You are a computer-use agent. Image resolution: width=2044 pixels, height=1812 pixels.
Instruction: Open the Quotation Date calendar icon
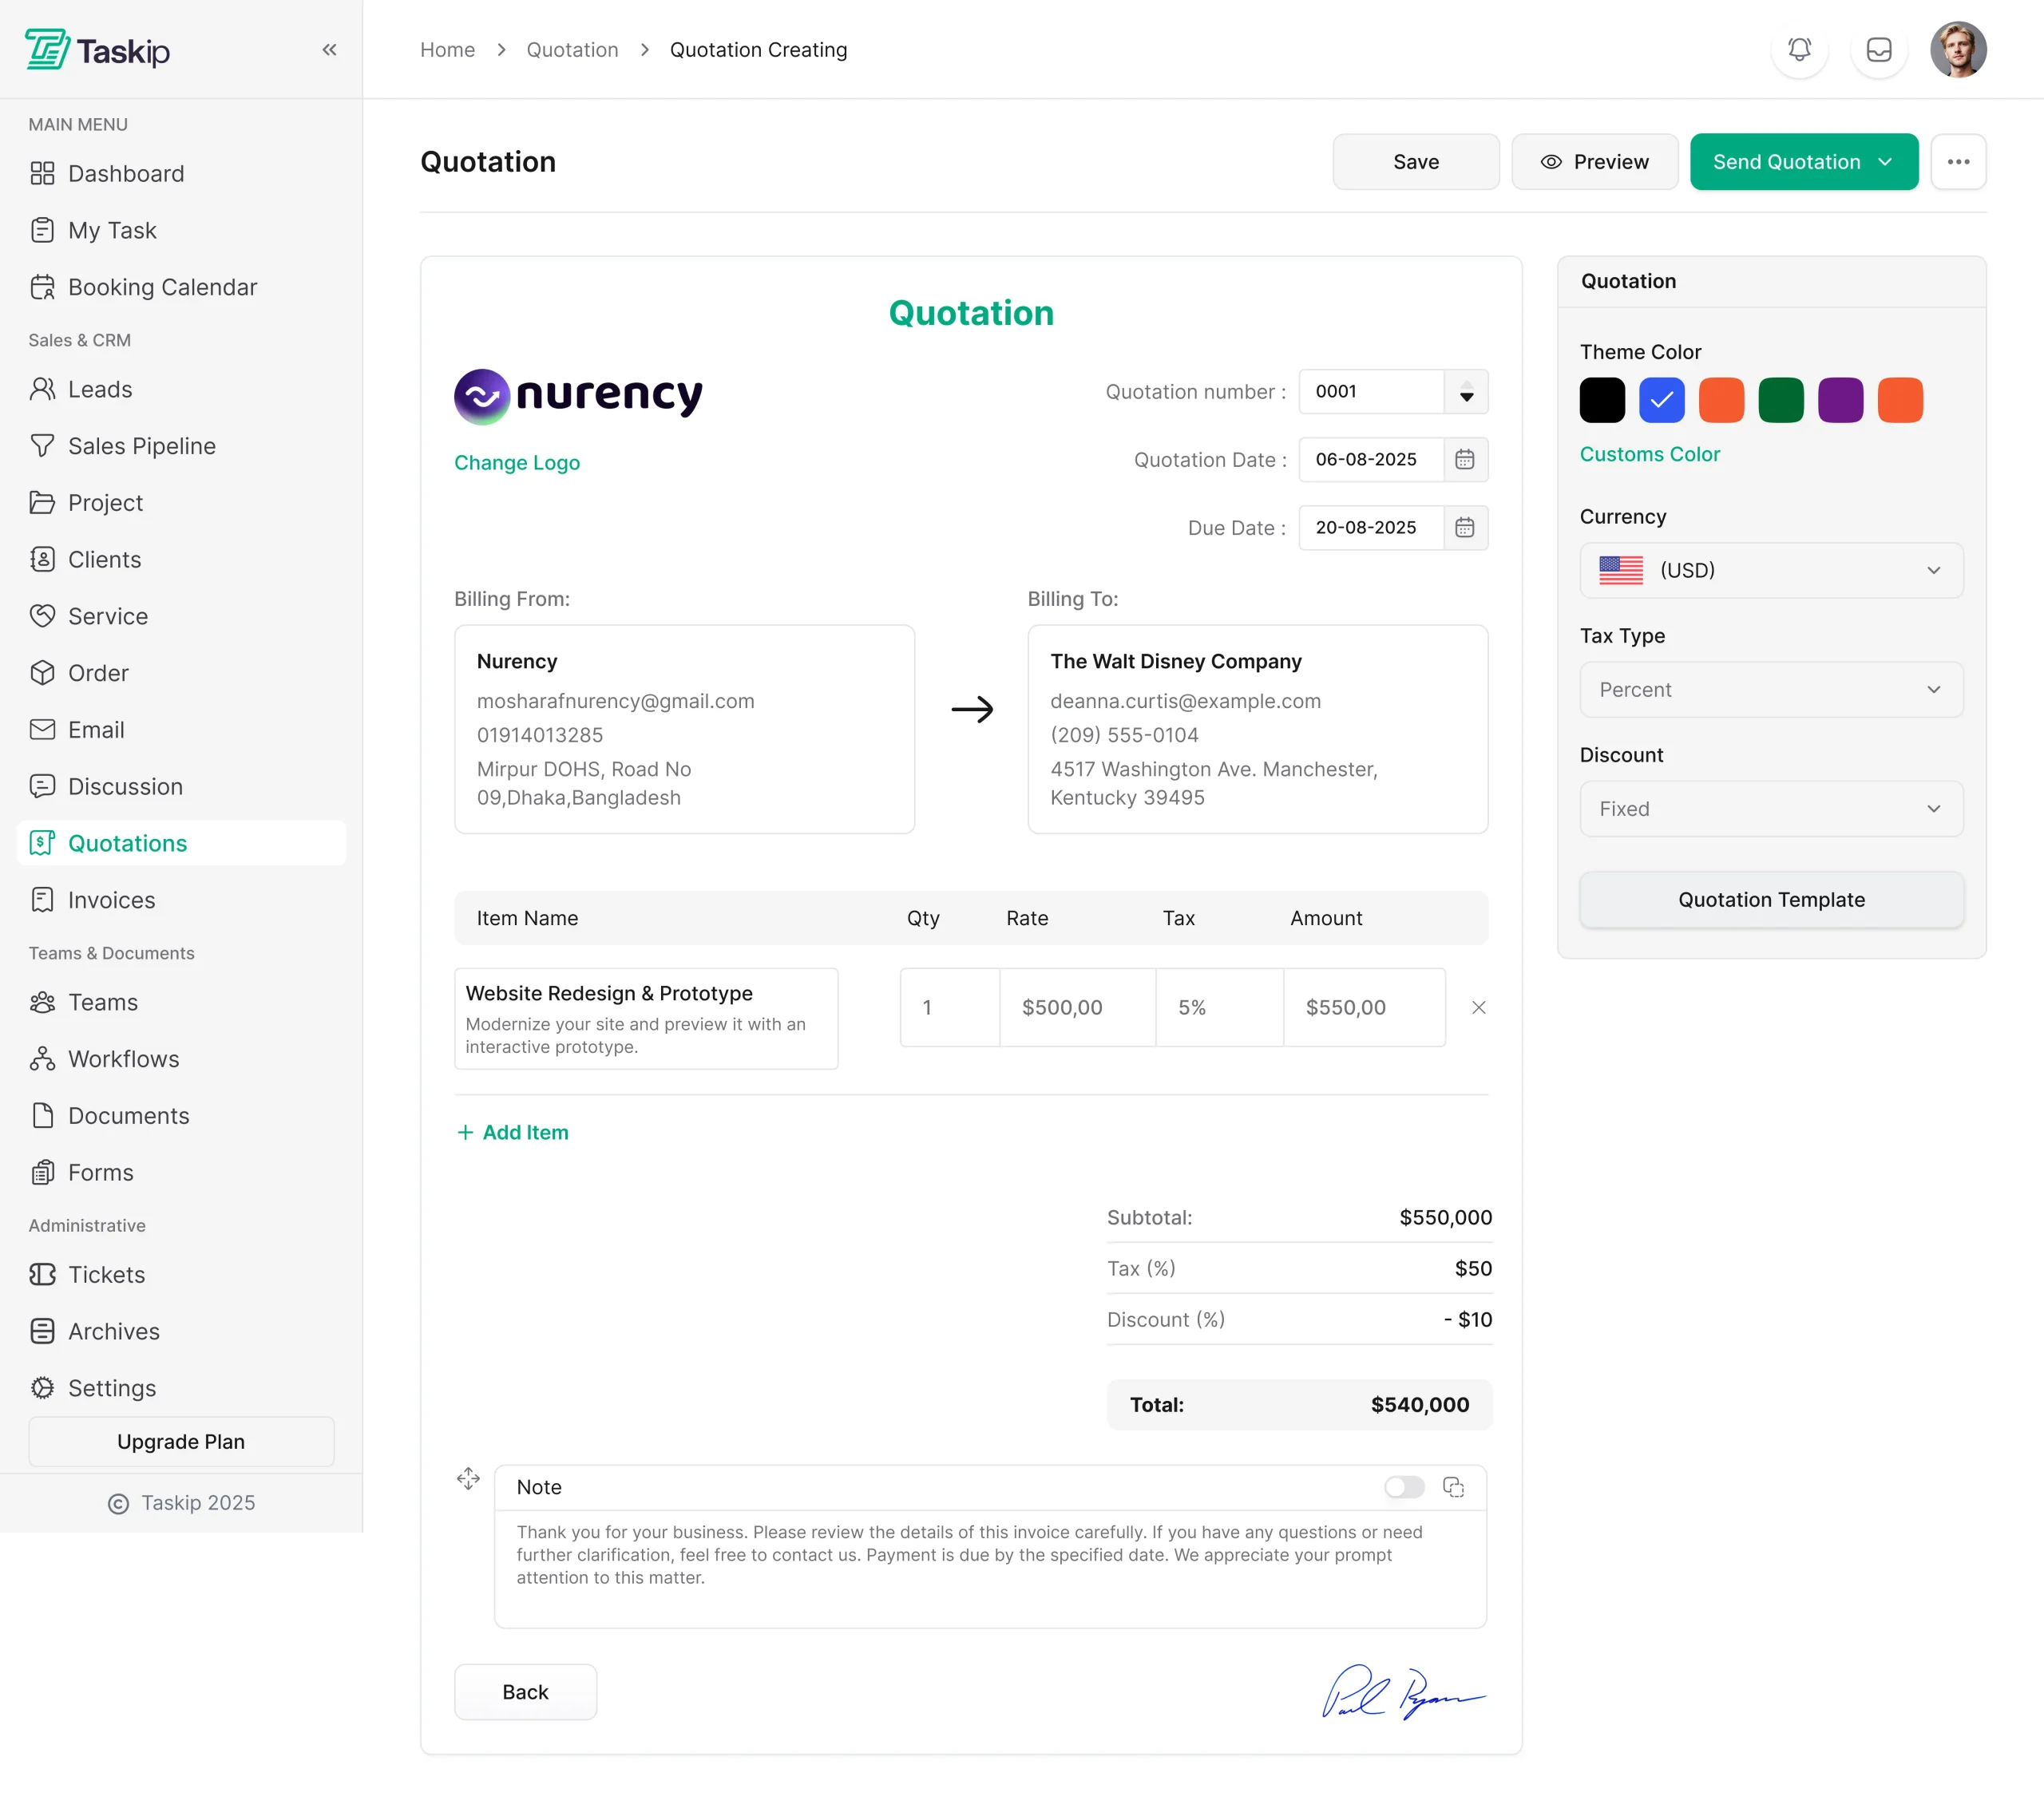(x=1464, y=459)
